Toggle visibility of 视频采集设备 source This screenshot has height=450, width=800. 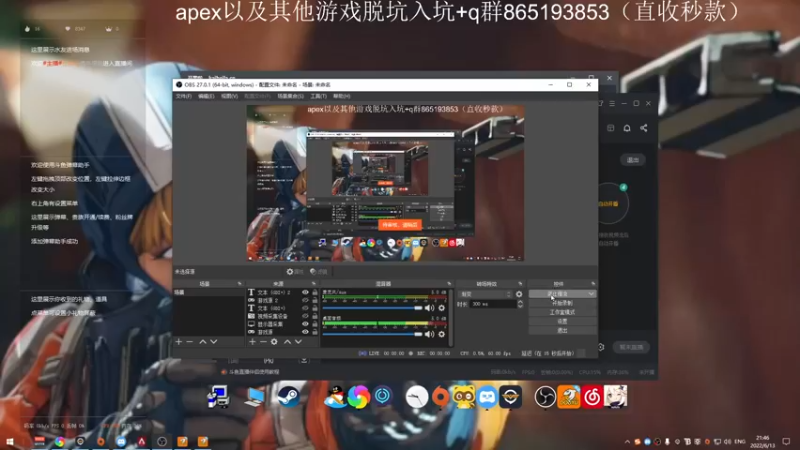point(305,316)
